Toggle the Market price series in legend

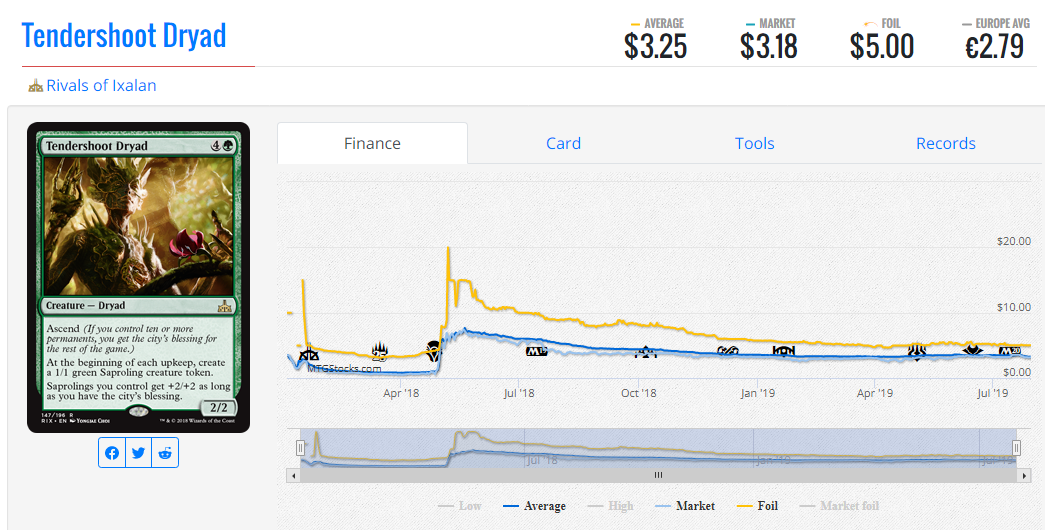click(685, 506)
